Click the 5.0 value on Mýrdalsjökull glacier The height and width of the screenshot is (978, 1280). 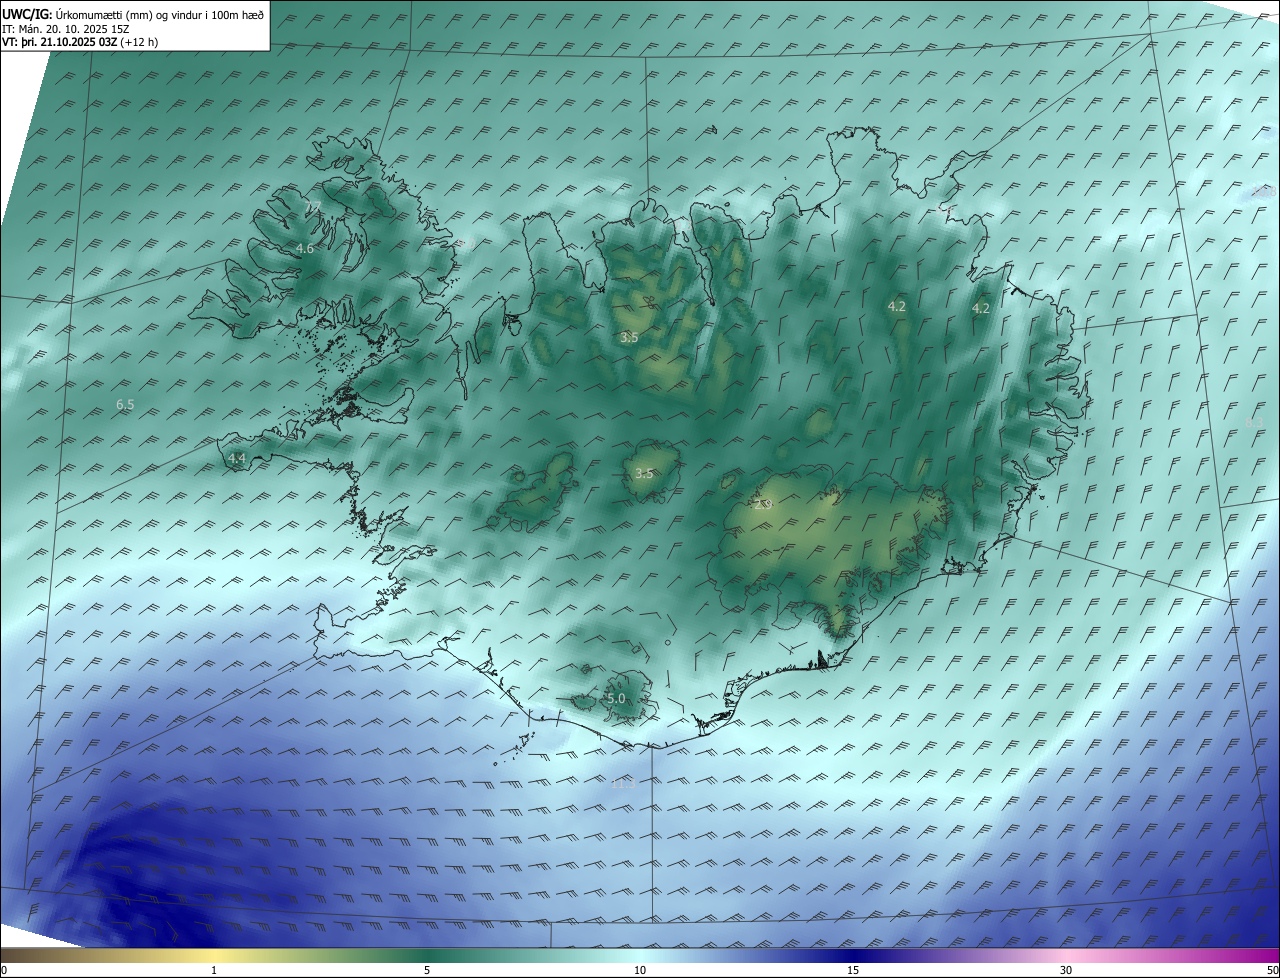coord(616,698)
